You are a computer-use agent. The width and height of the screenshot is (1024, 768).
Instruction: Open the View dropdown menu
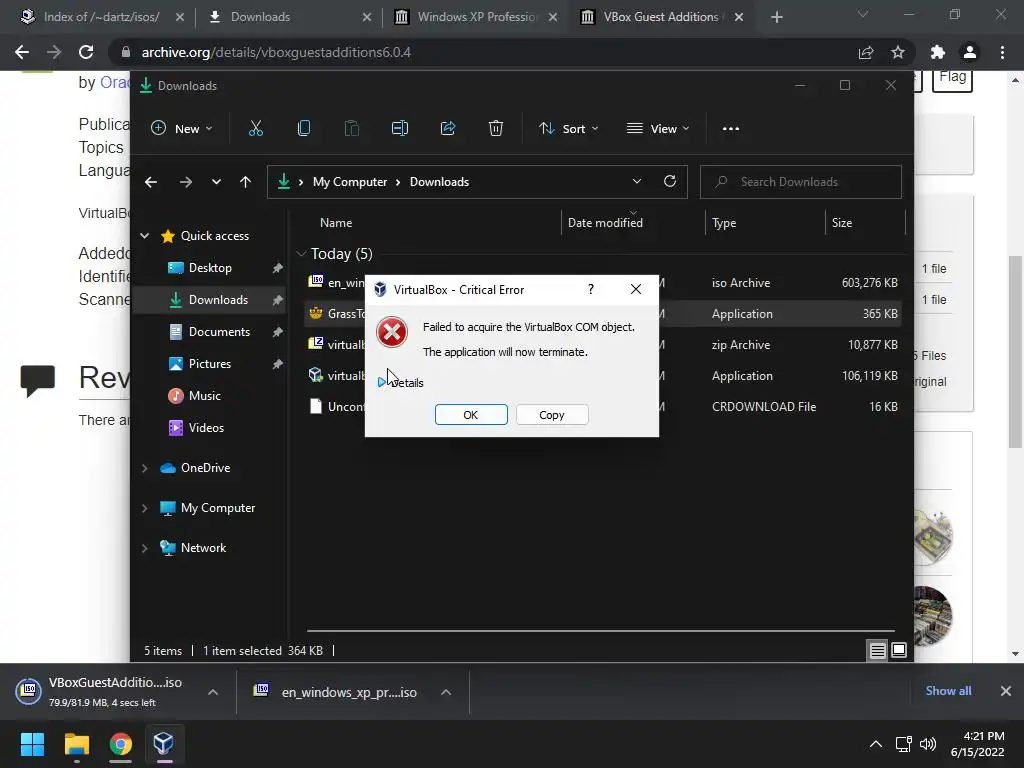pos(658,129)
